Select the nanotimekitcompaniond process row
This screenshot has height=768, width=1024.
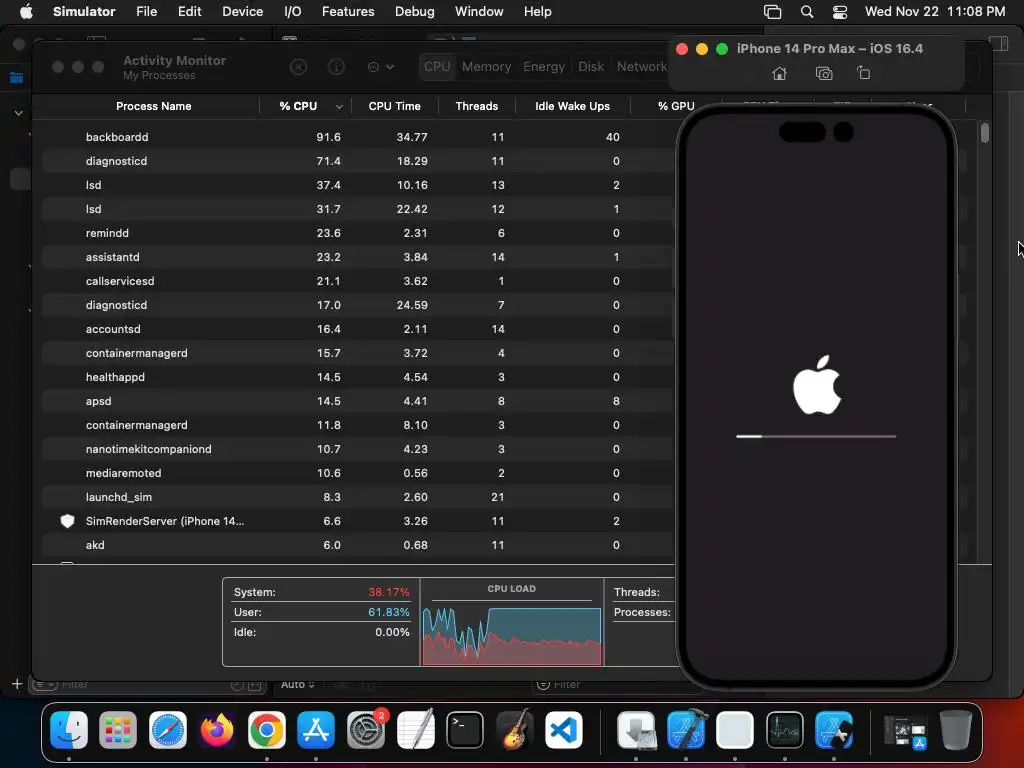coord(358,449)
